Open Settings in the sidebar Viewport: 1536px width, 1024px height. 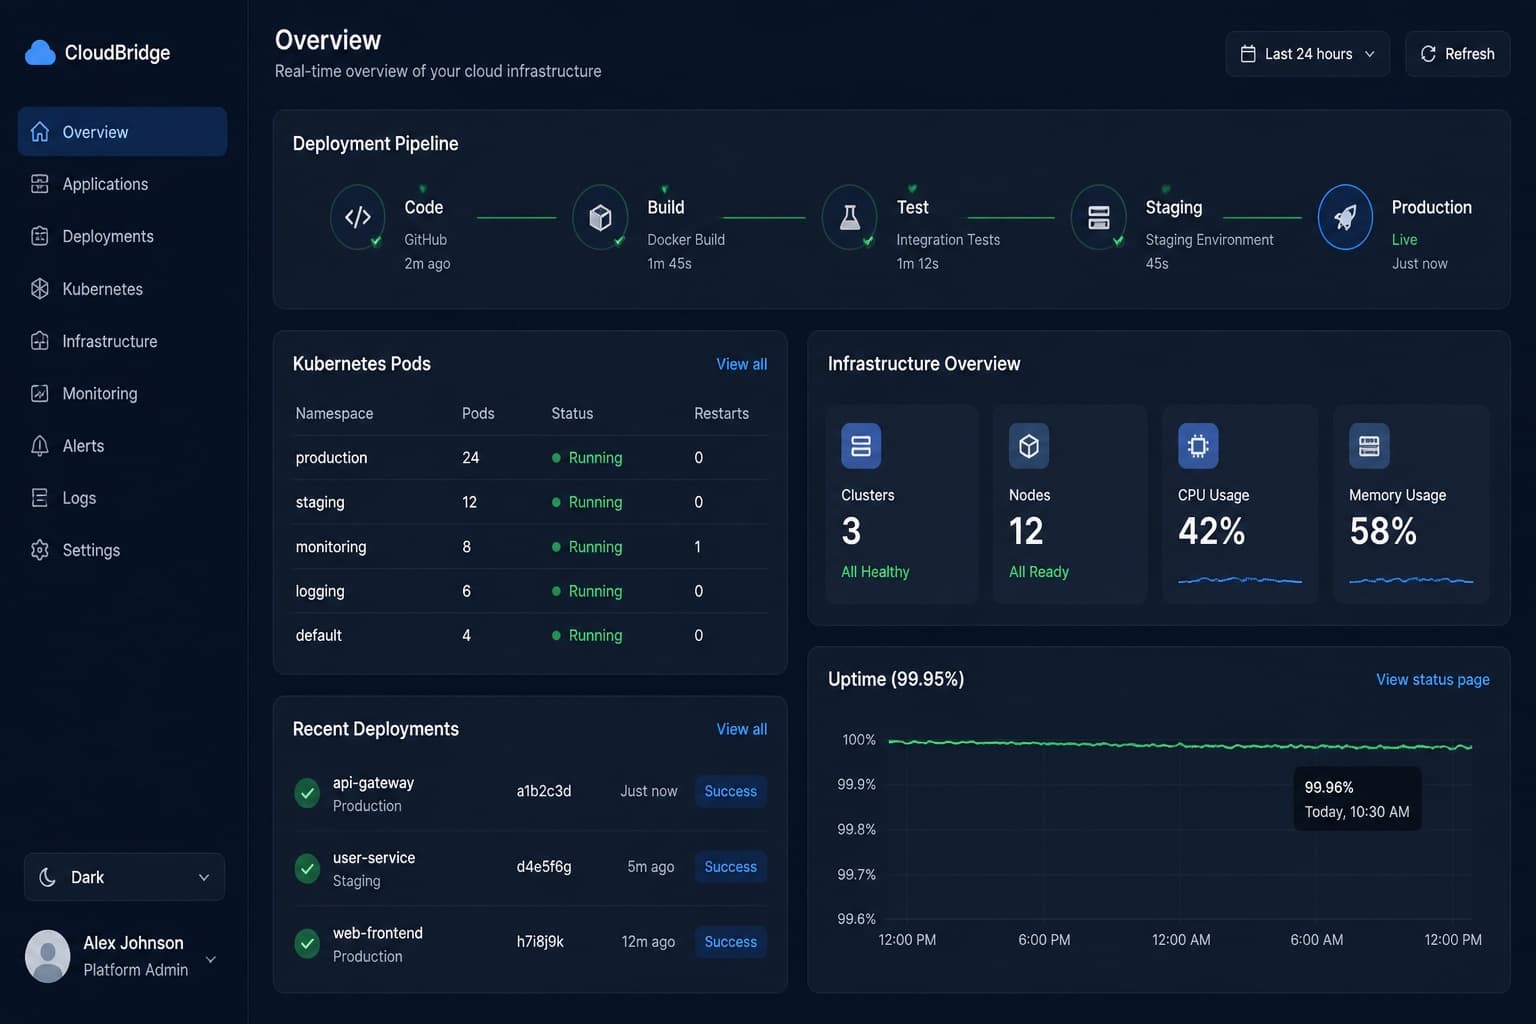(122, 550)
